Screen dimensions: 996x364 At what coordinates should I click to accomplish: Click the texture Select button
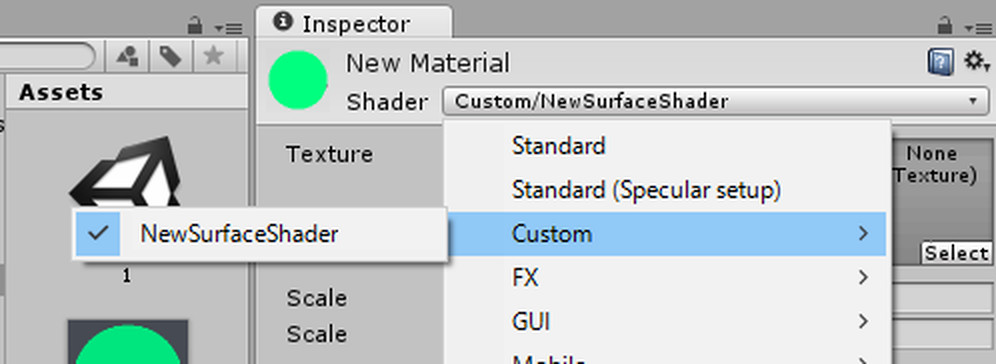pyautogui.click(x=956, y=253)
